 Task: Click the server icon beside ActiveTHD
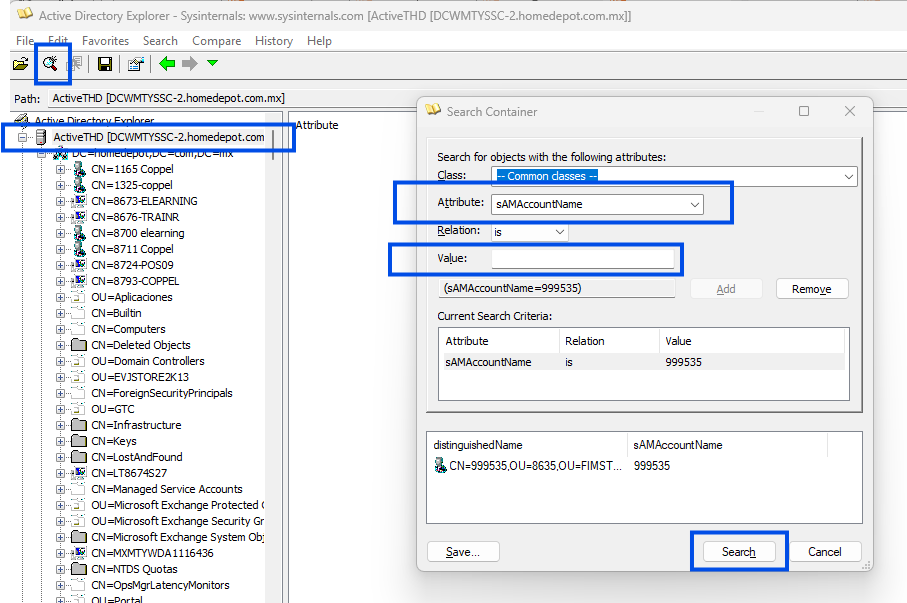[40, 137]
